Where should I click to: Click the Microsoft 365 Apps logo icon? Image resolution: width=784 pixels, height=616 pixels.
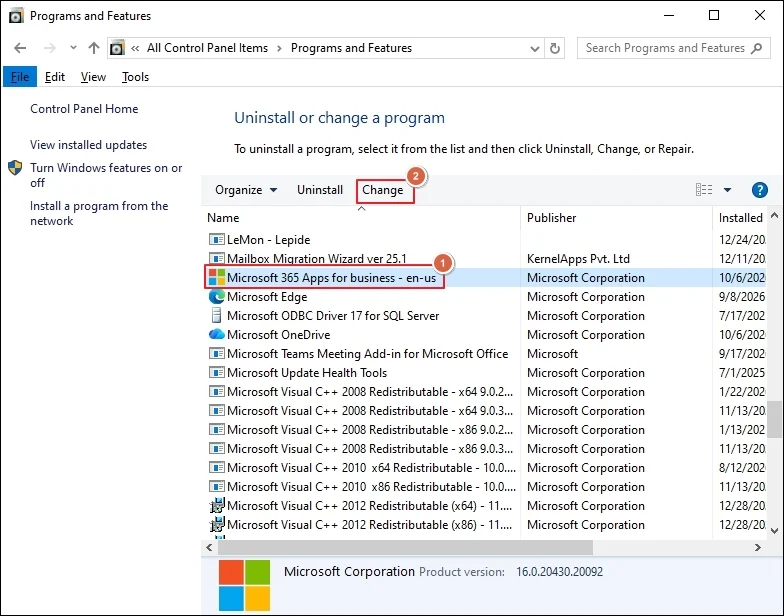(216, 278)
